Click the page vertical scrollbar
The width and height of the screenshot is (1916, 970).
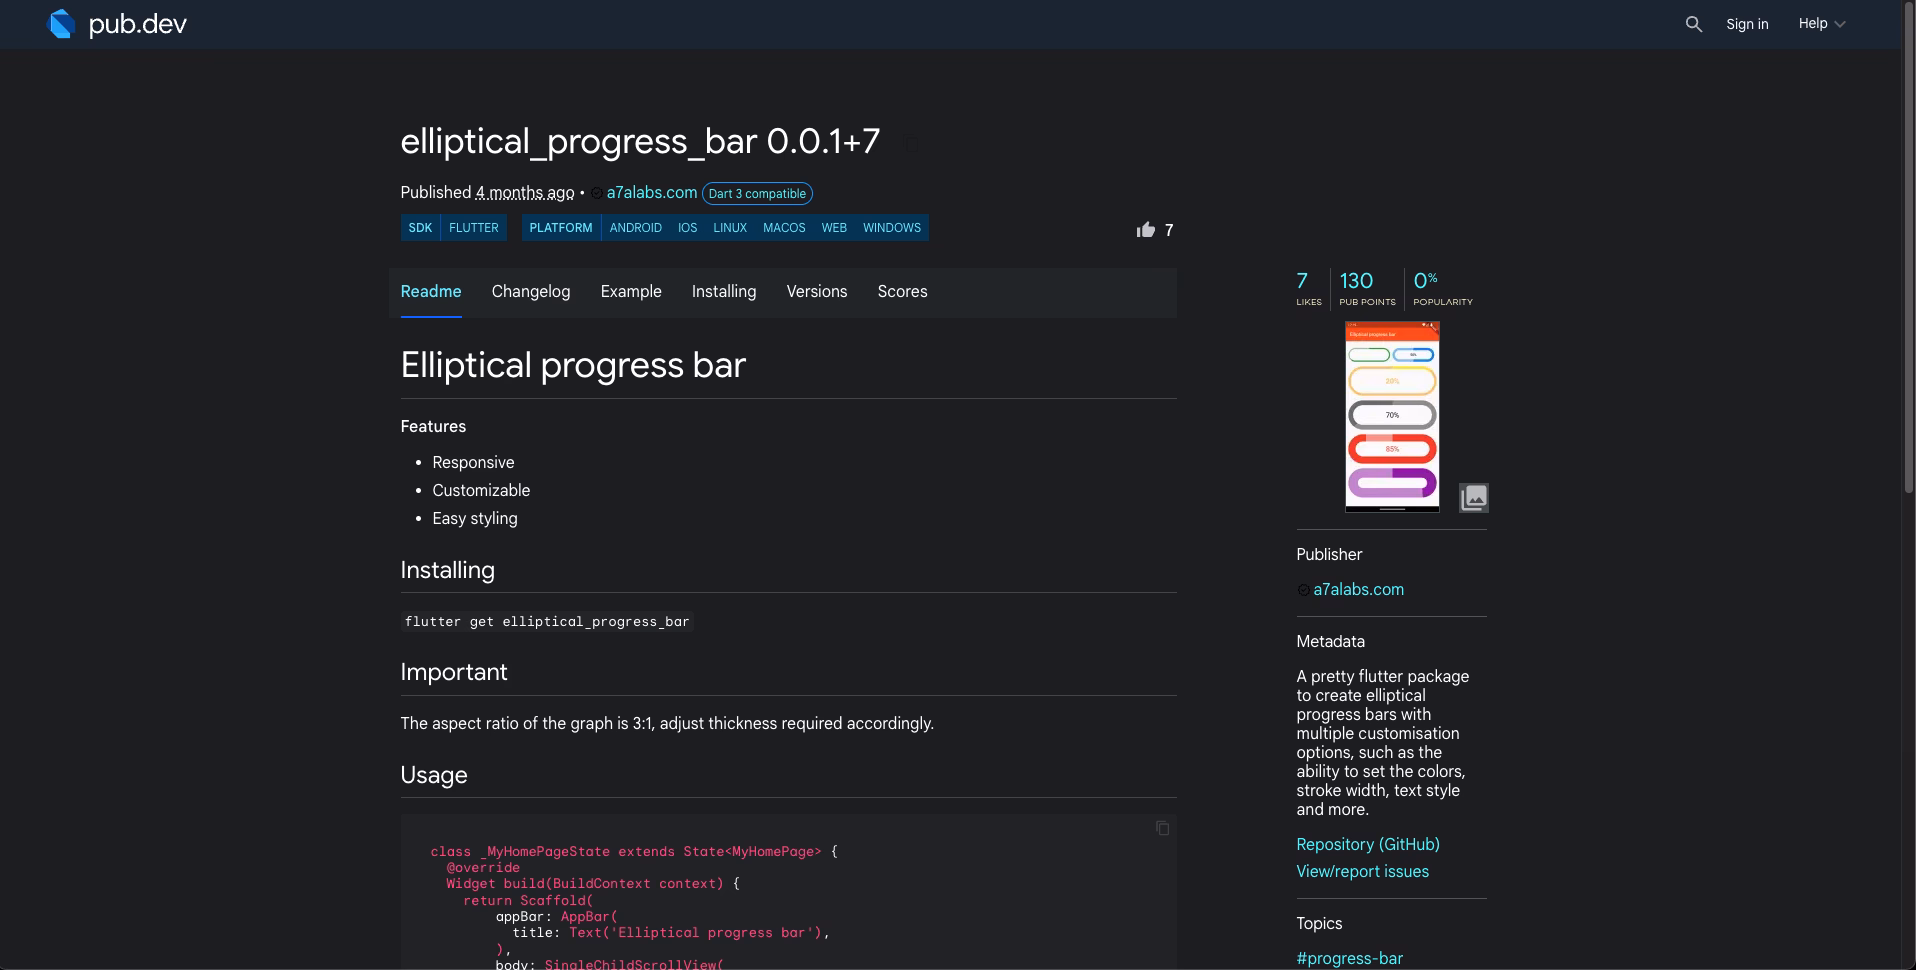1908,250
